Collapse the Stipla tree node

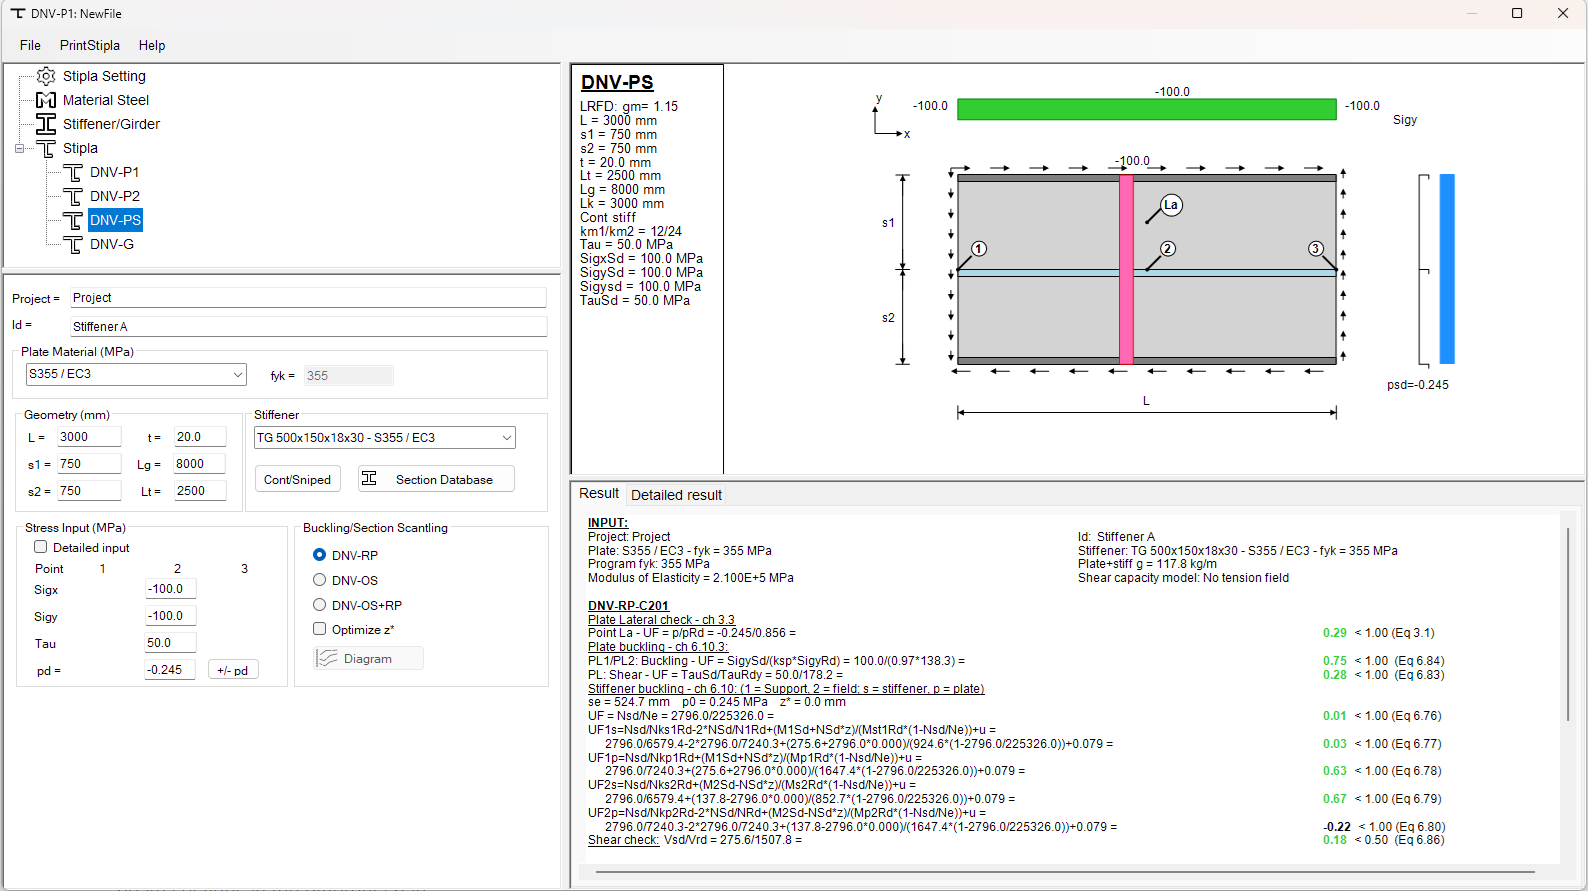click(x=19, y=148)
